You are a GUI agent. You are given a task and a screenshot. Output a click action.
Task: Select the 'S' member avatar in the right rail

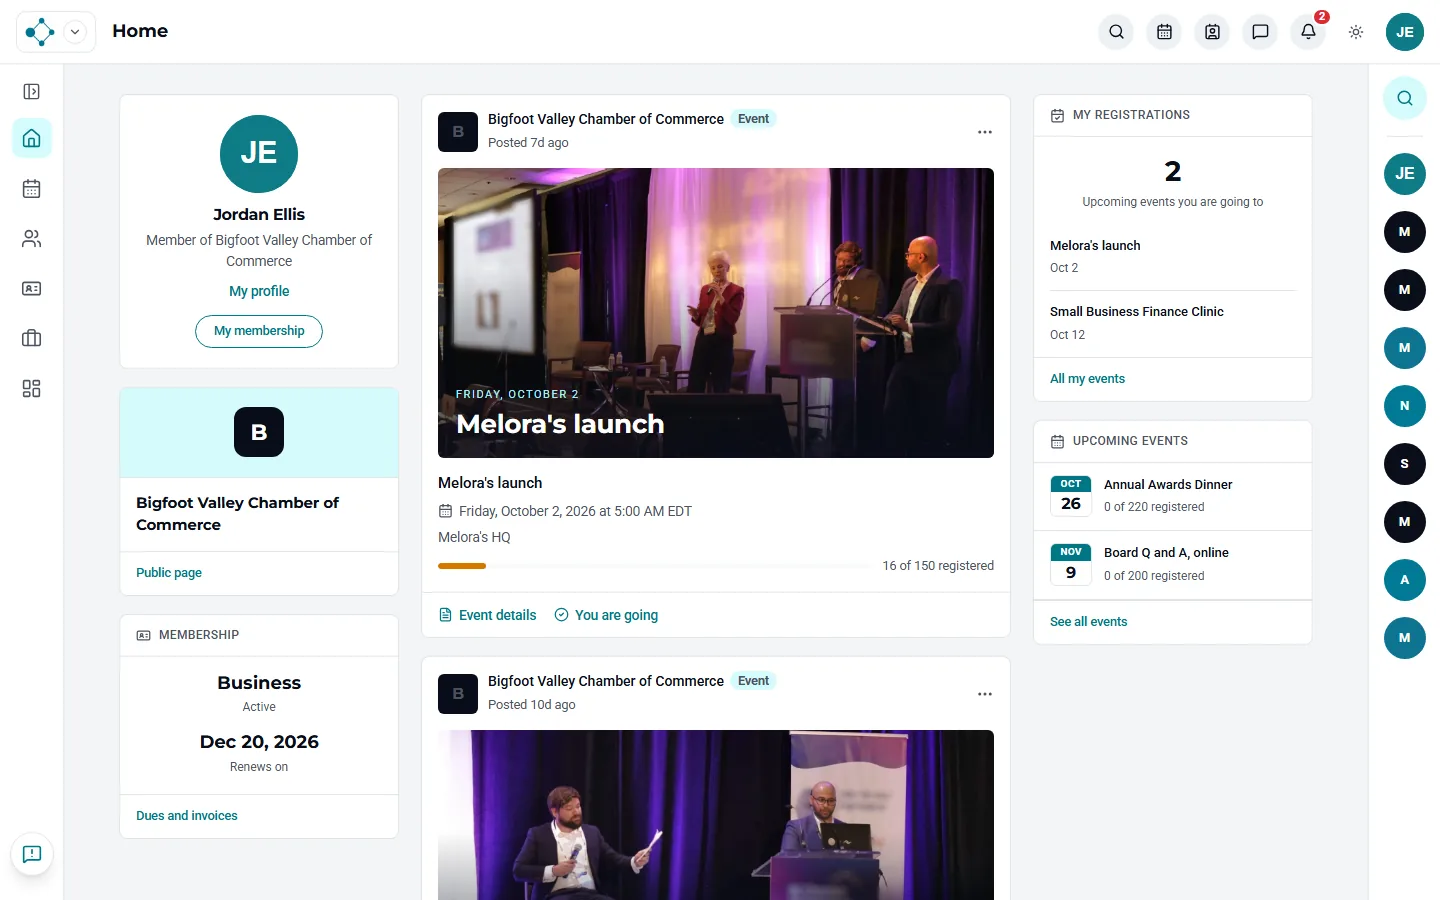pos(1405,464)
